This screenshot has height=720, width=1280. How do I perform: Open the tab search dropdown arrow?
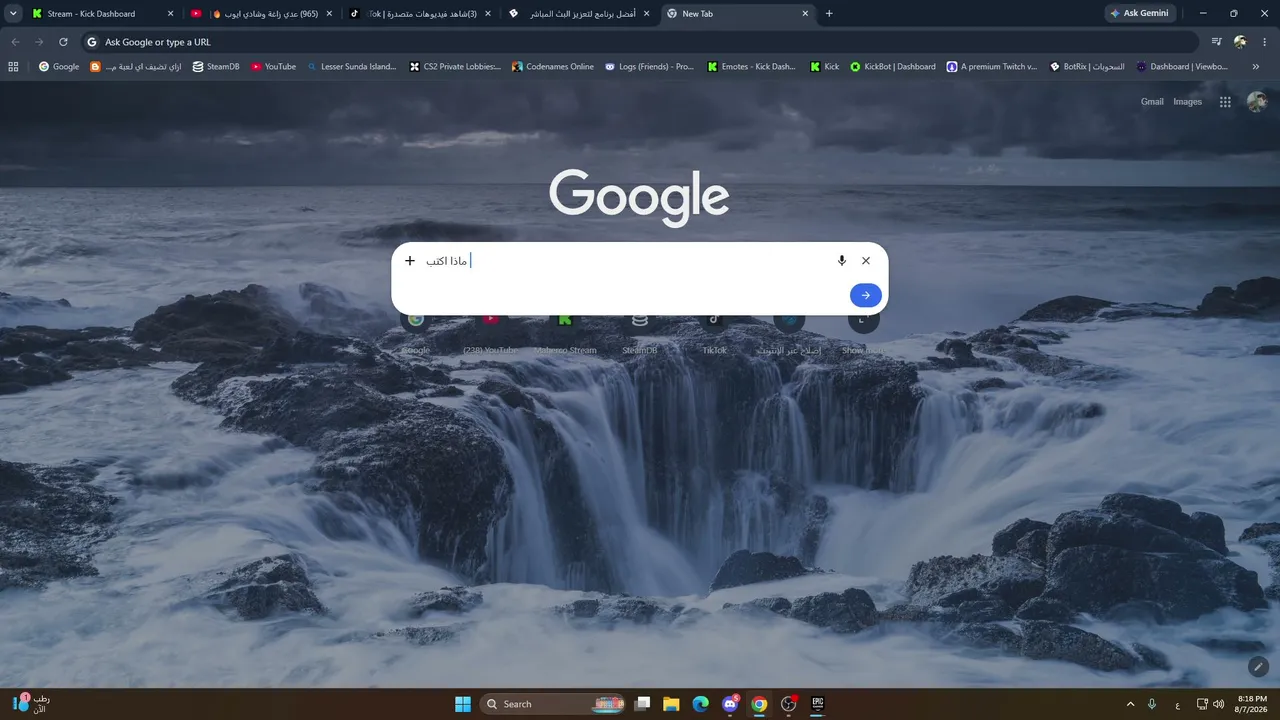point(13,14)
